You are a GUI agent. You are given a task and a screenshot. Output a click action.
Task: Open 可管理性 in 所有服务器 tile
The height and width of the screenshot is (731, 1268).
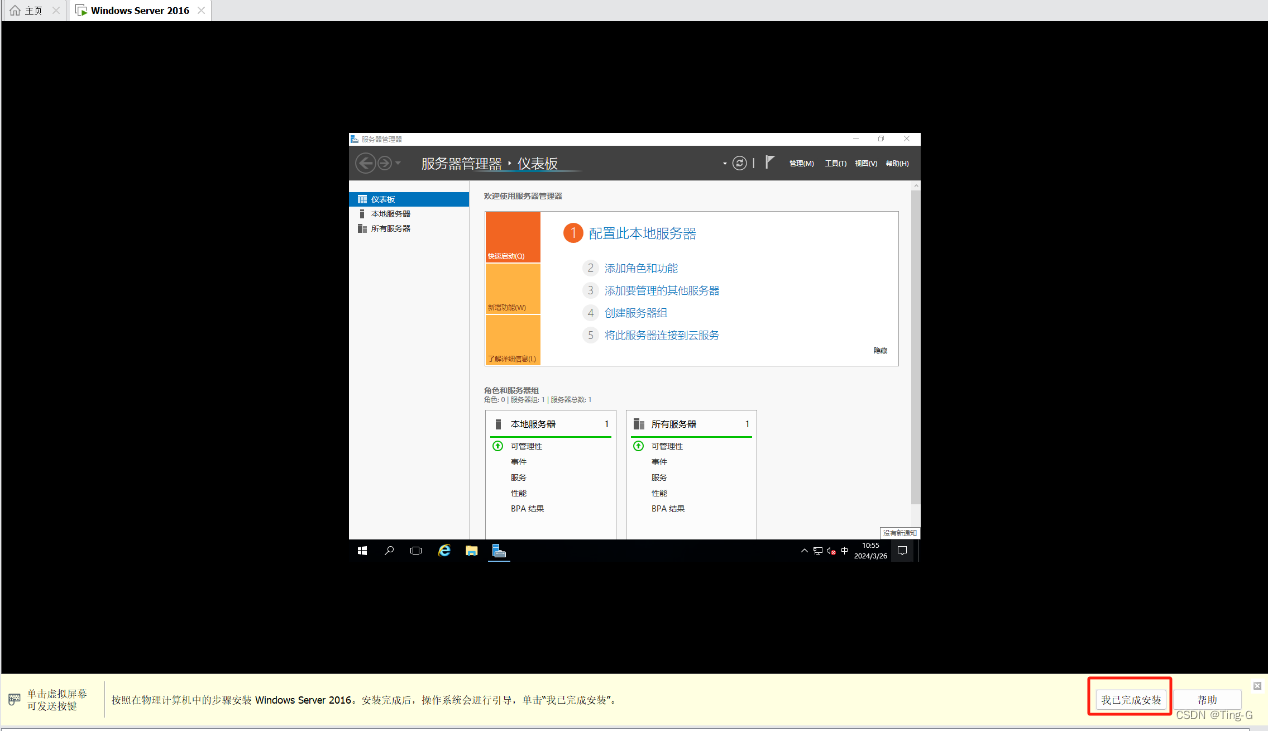click(667, 446)
